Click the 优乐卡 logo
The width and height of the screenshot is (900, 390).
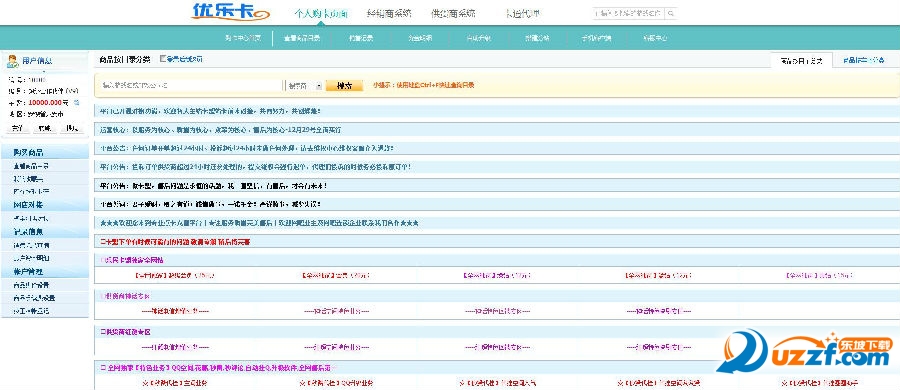(230, 11)
